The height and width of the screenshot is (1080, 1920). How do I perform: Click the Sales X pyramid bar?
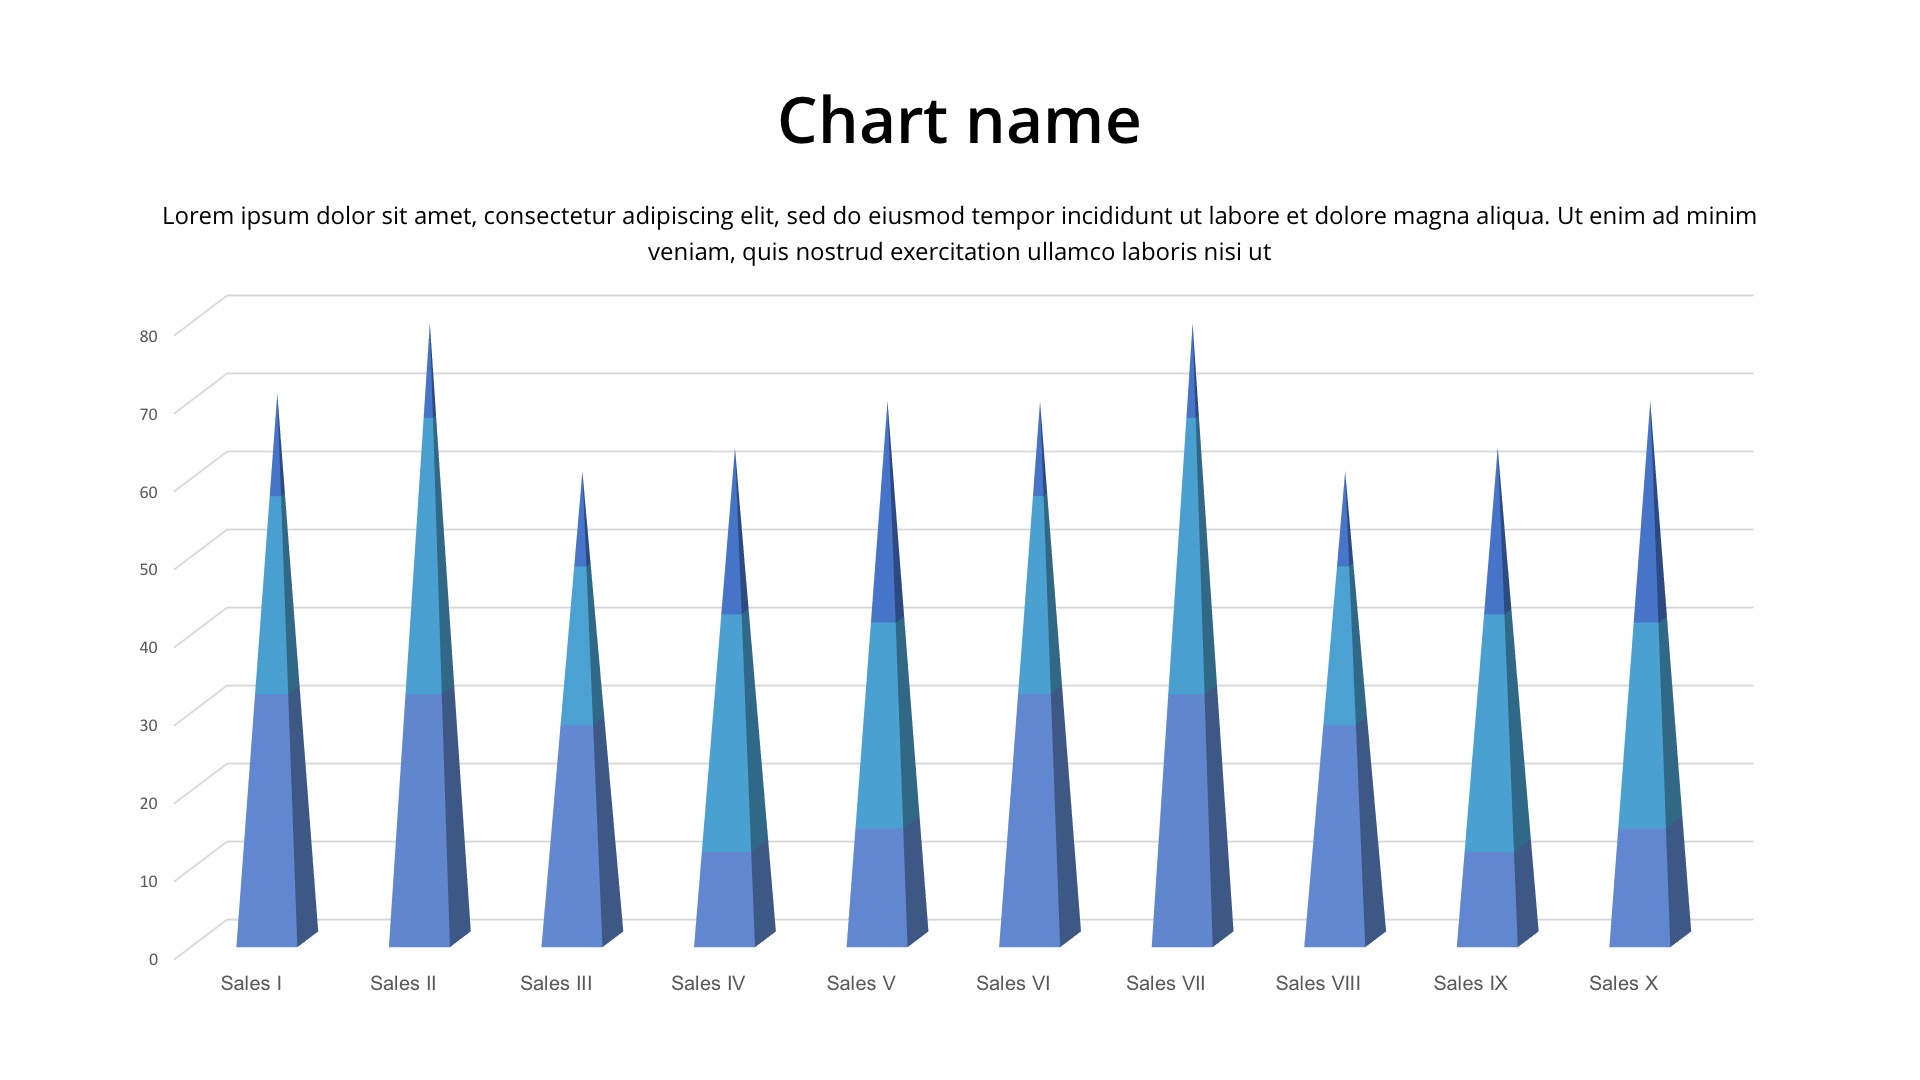click(x=1644, y=800)
